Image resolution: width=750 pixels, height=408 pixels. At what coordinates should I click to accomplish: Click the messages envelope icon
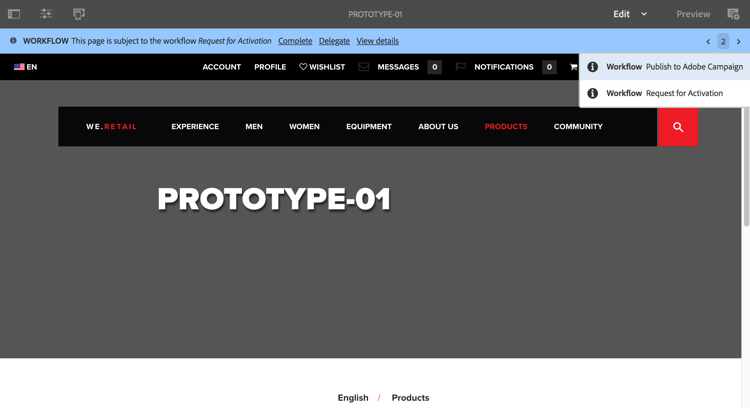coord(364,67)
